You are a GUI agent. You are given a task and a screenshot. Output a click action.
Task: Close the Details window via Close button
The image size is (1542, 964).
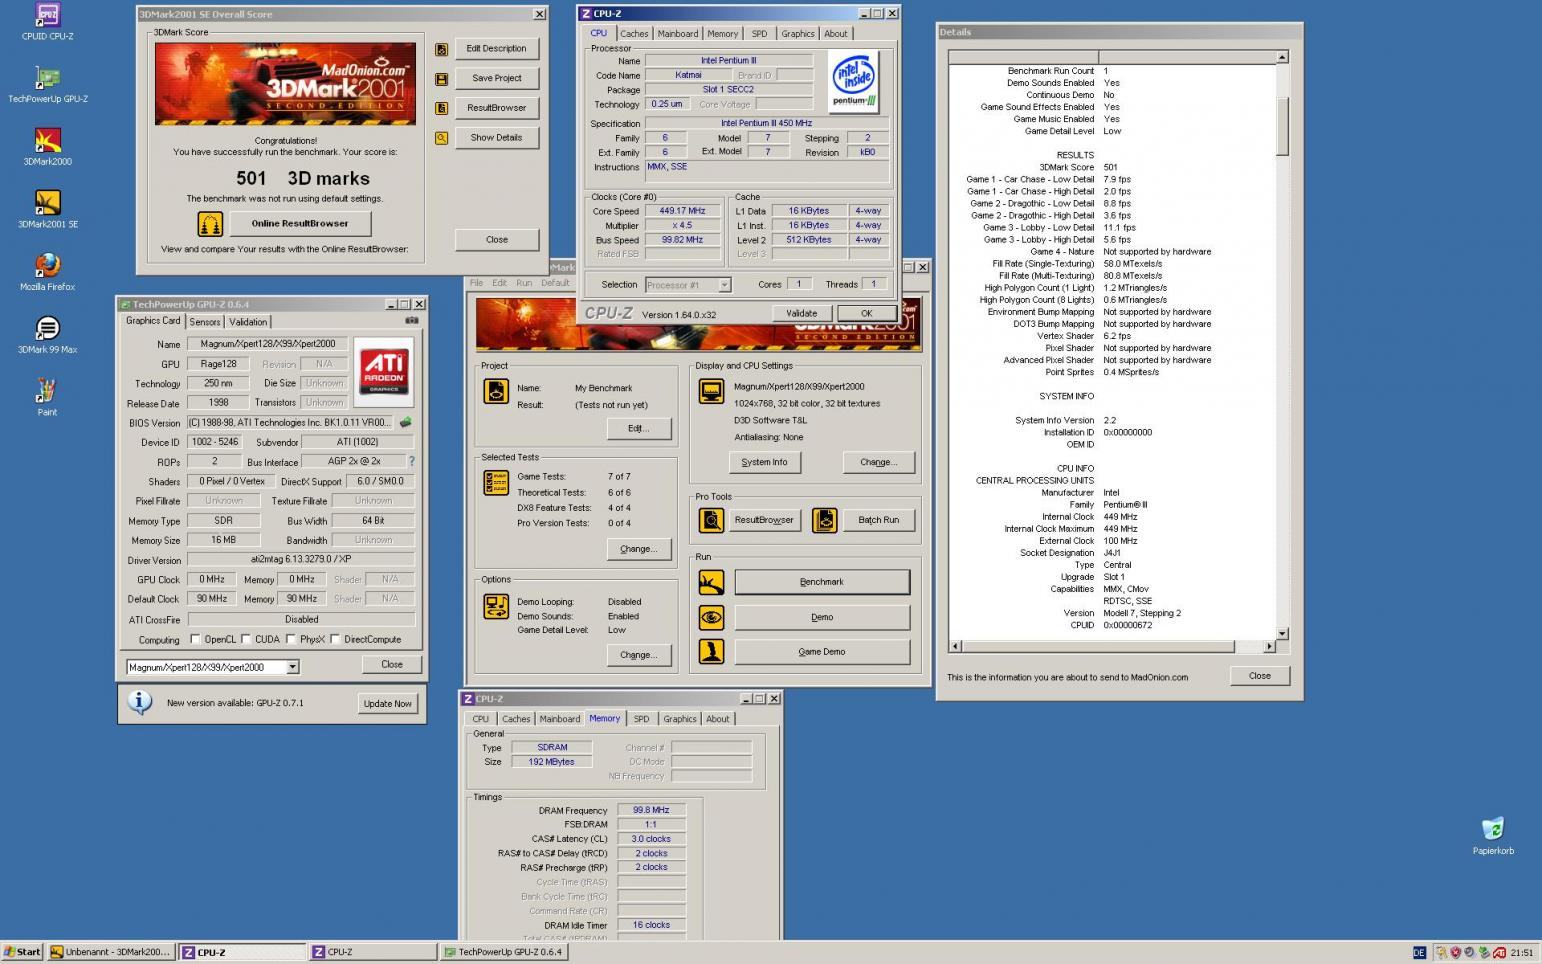pos(1260,676)
